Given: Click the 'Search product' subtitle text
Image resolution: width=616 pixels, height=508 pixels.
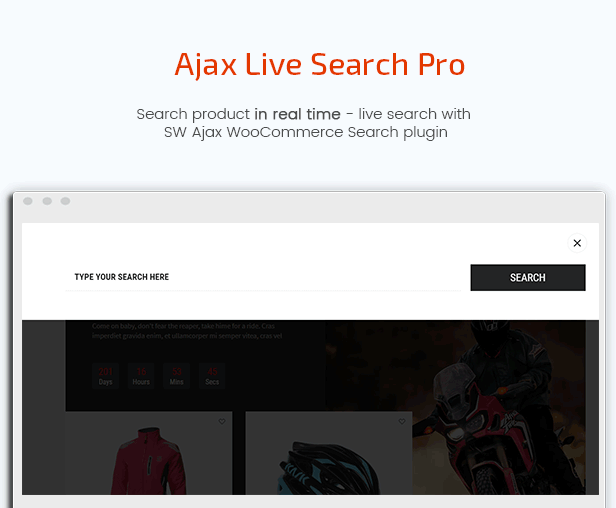Looking at the screenshot, I should 193,114.
